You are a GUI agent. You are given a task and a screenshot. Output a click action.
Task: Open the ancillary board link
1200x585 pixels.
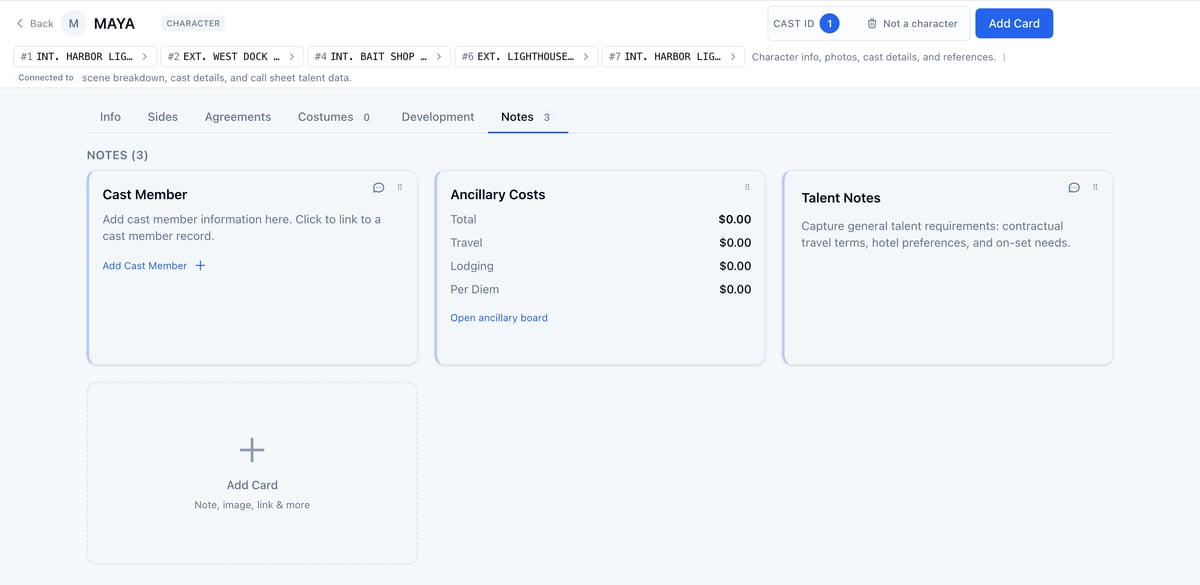click(499, 318)
